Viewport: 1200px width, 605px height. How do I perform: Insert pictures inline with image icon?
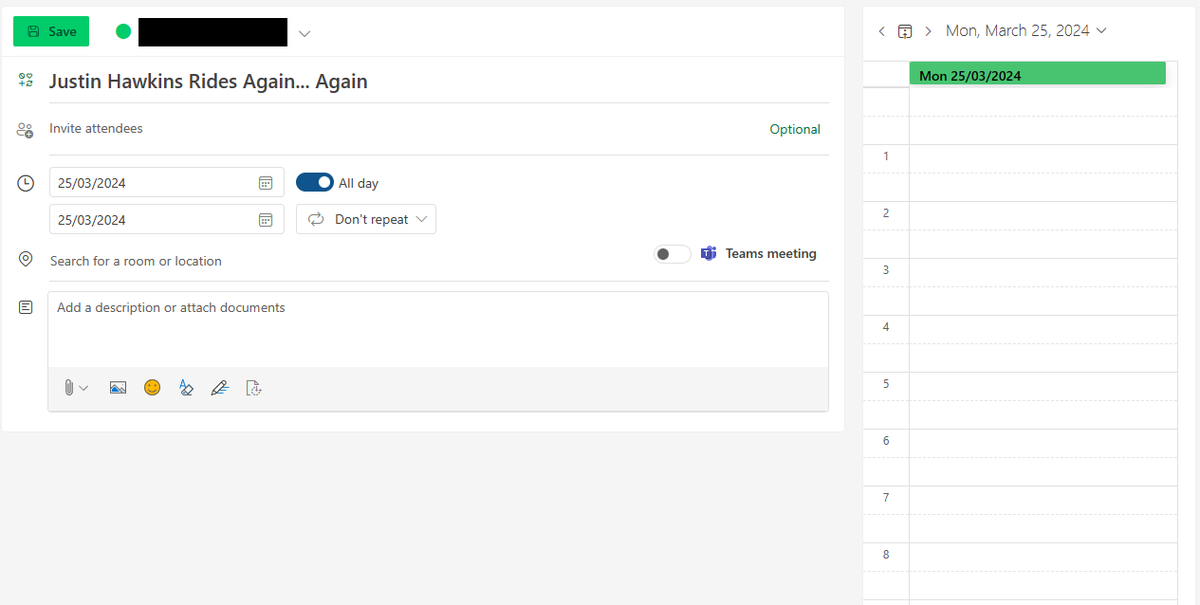118,388
